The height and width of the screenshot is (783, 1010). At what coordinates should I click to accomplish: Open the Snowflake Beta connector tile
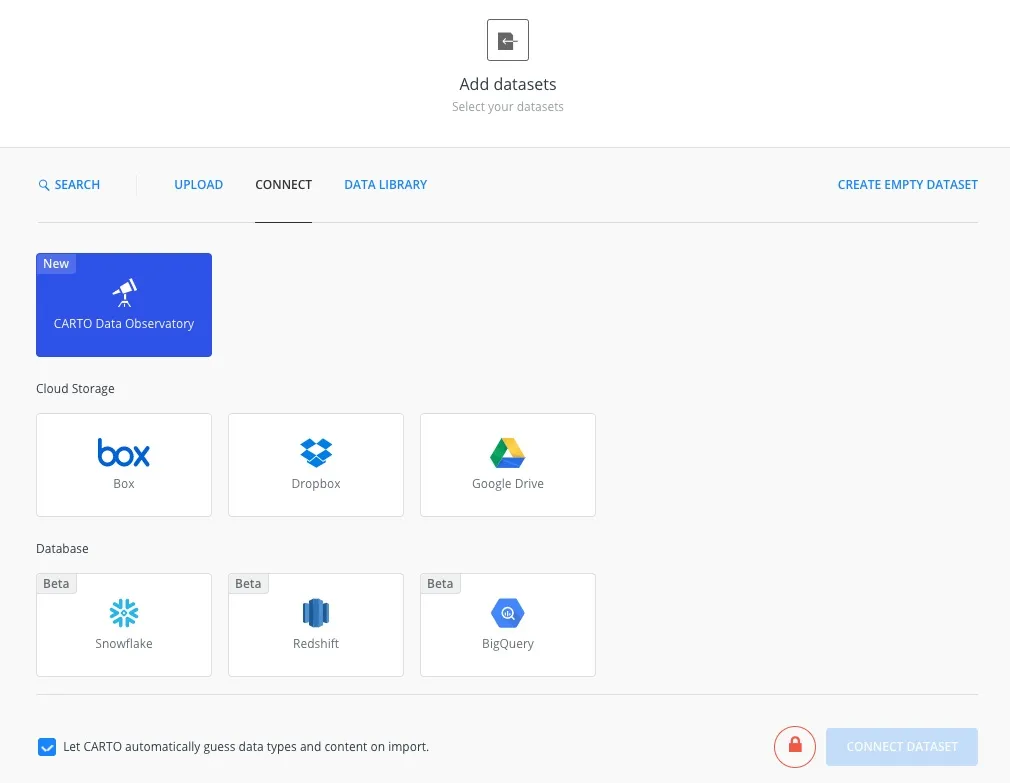pyautogui.click(x=123, y=625)
